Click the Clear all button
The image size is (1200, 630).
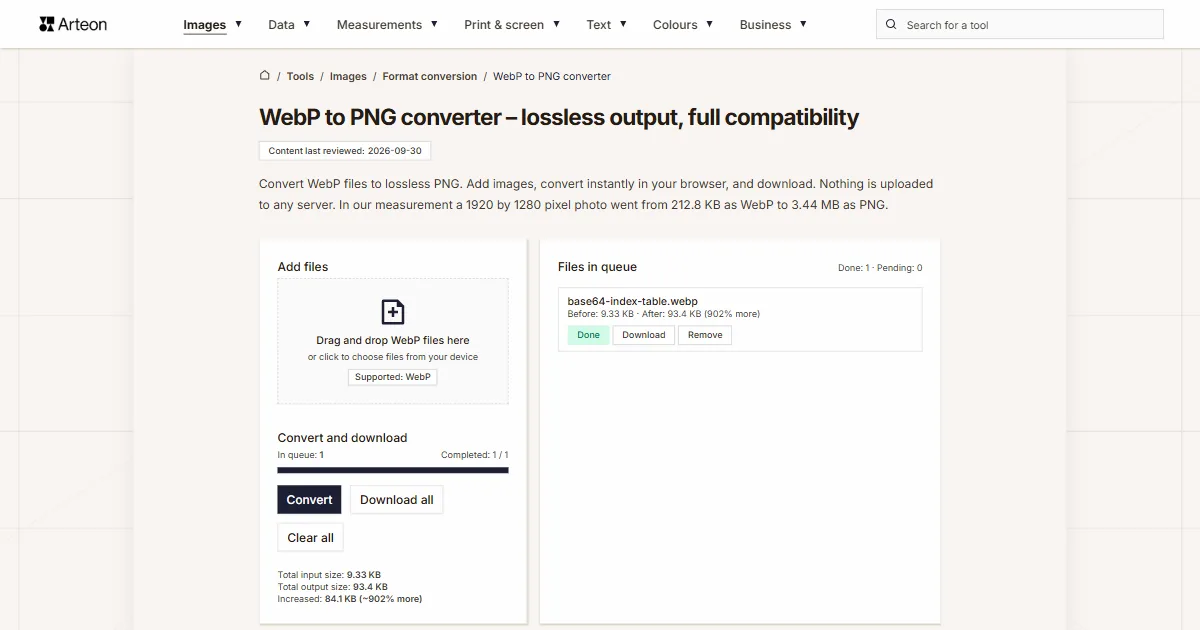click(311, 537)
